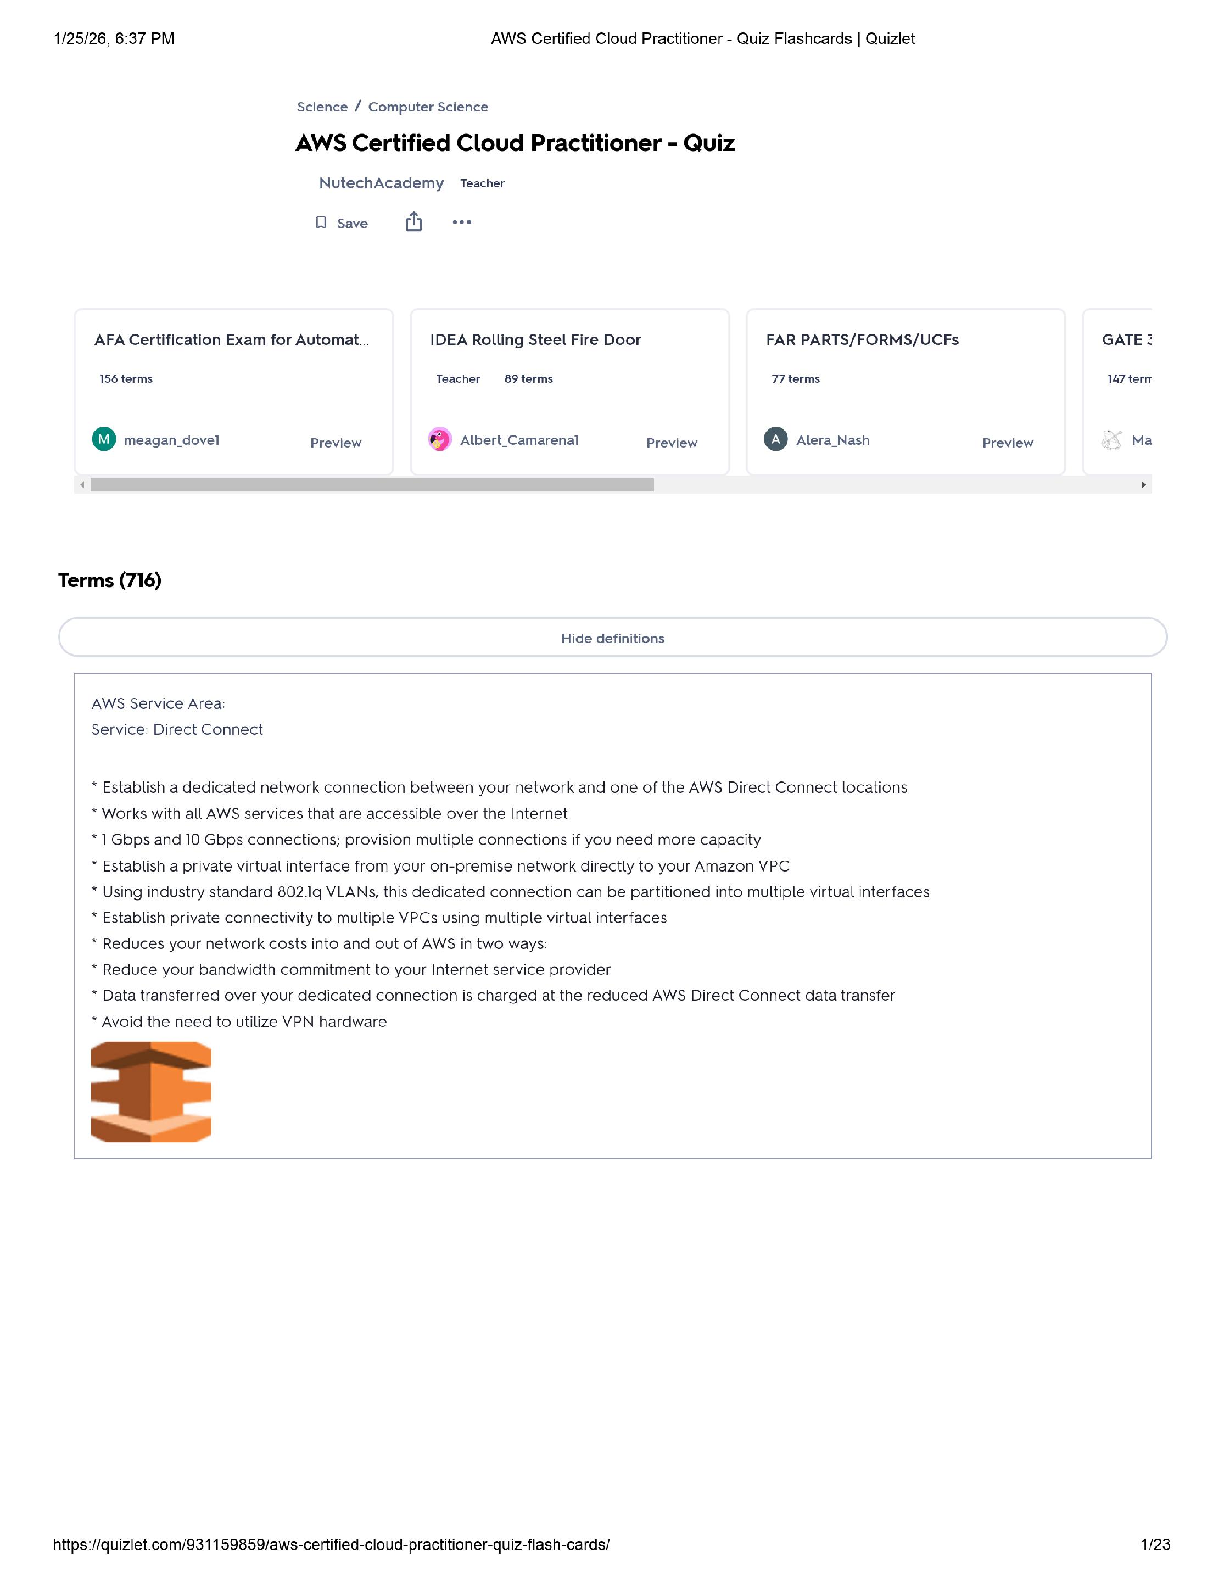Screen dimensions: 1224x1584
Task: Click the share icon
Action: coord(414,222)
